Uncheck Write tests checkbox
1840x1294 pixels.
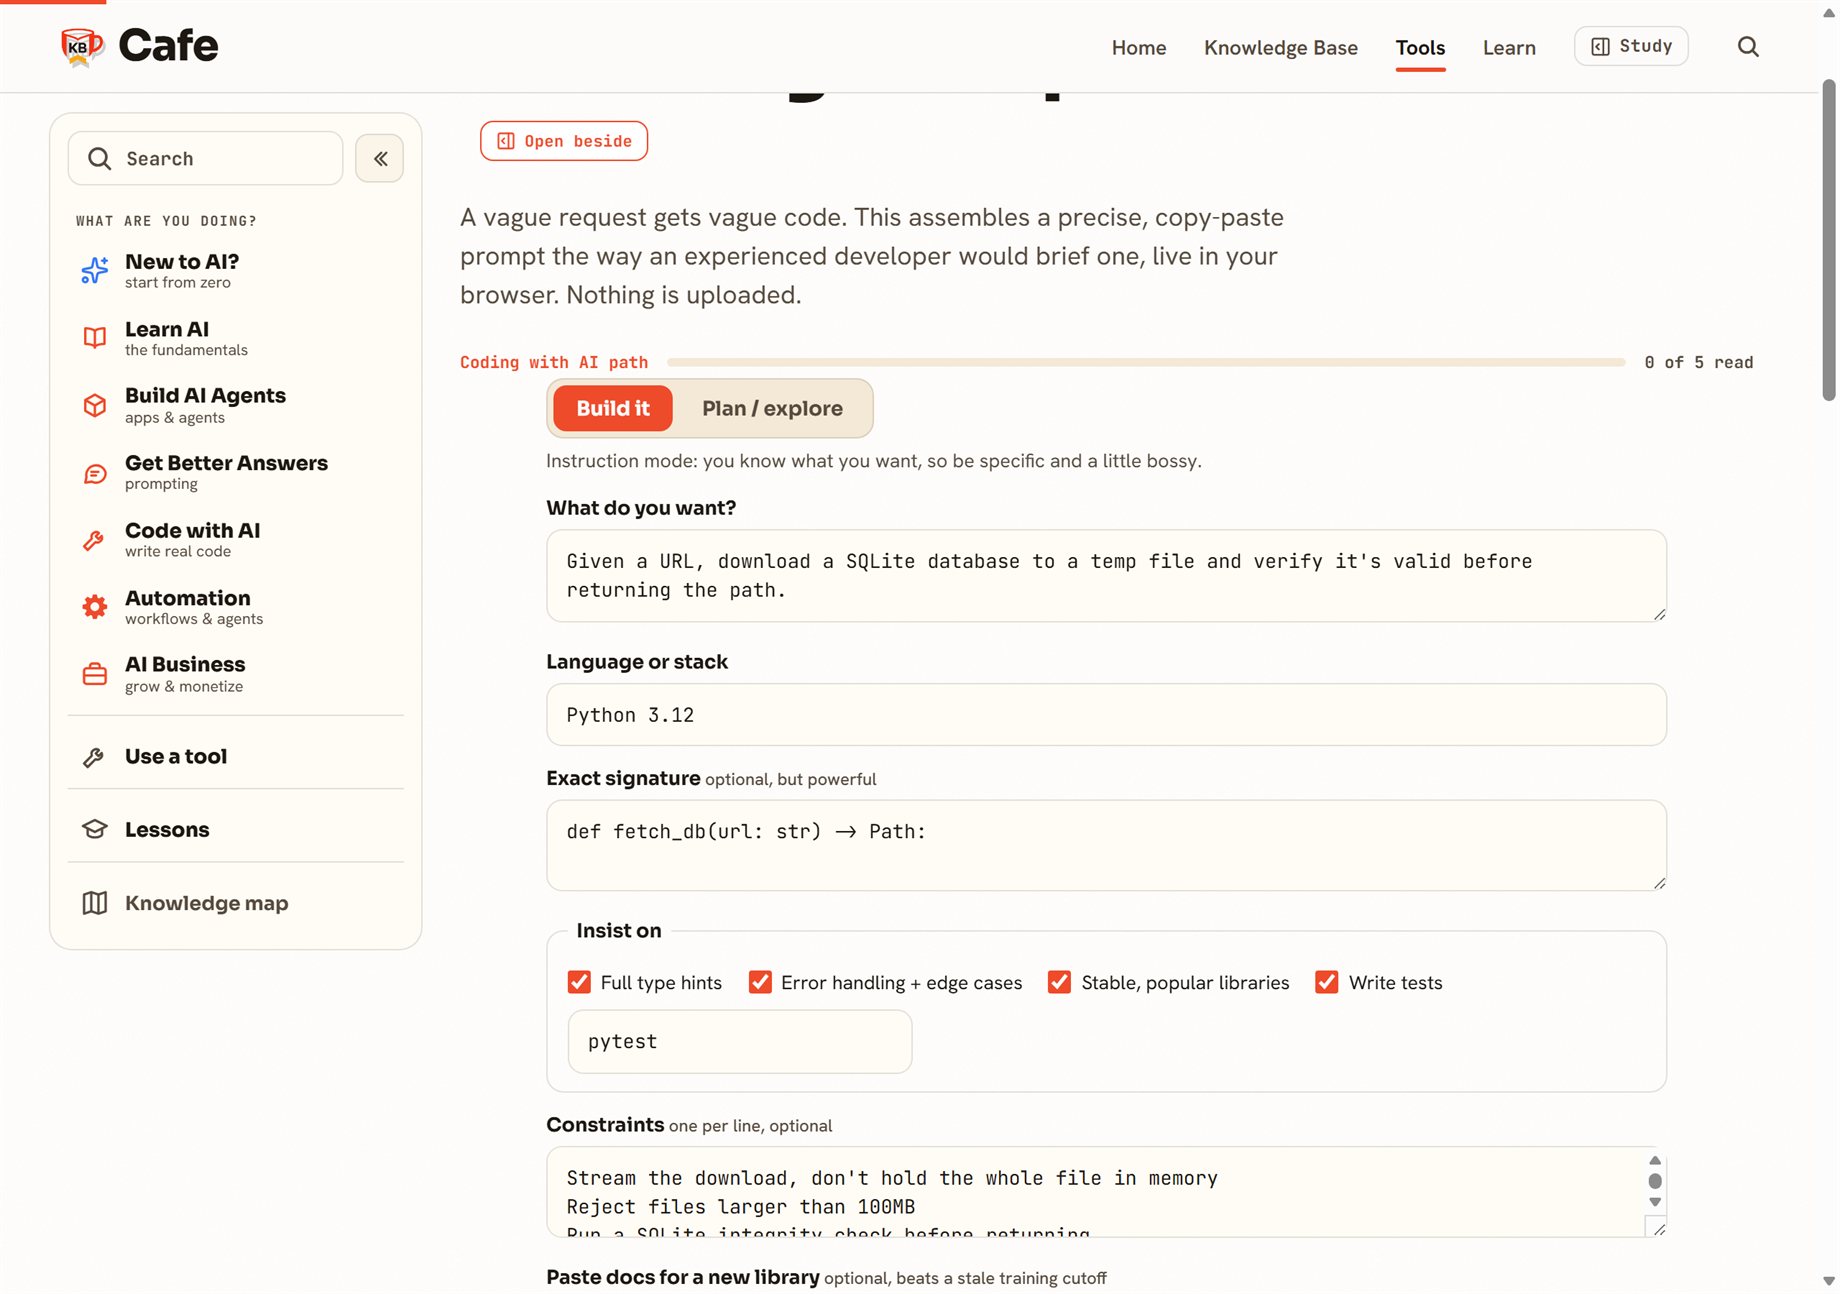point(1326,982)
